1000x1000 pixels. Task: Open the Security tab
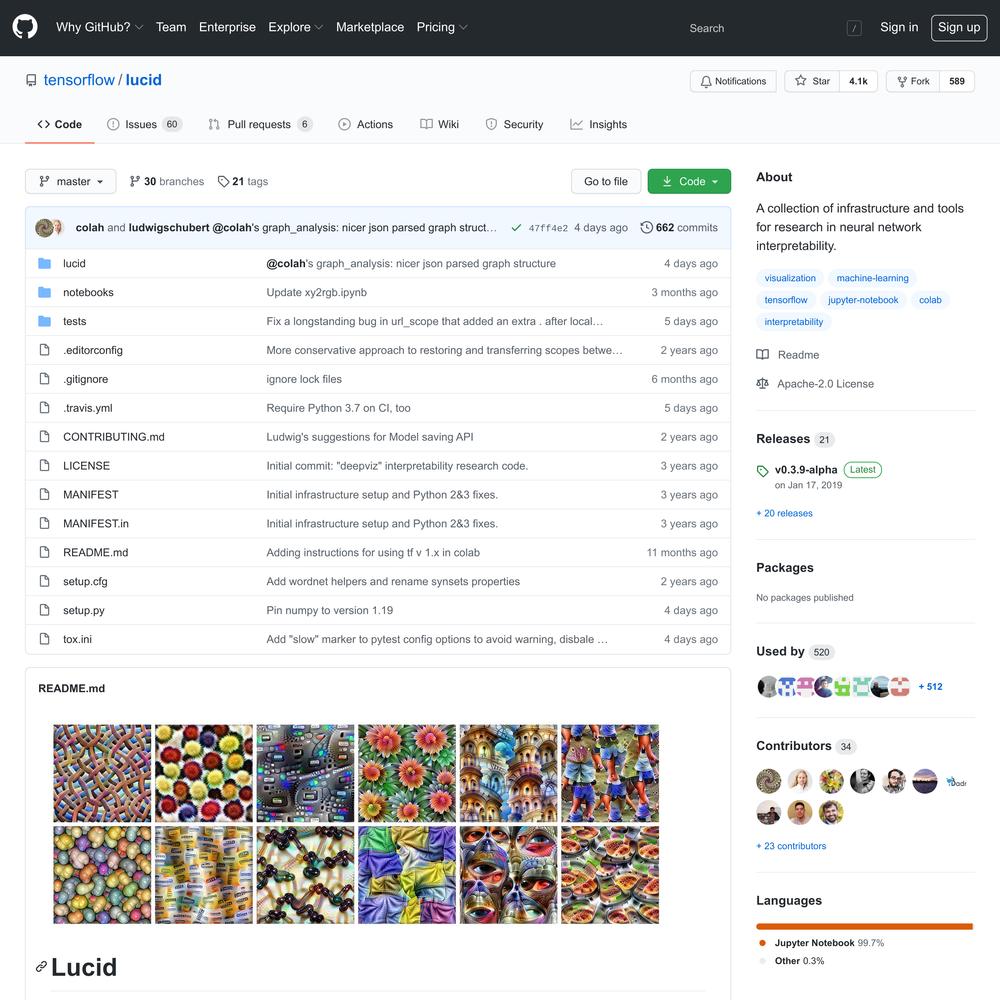[x=514, y=124]
